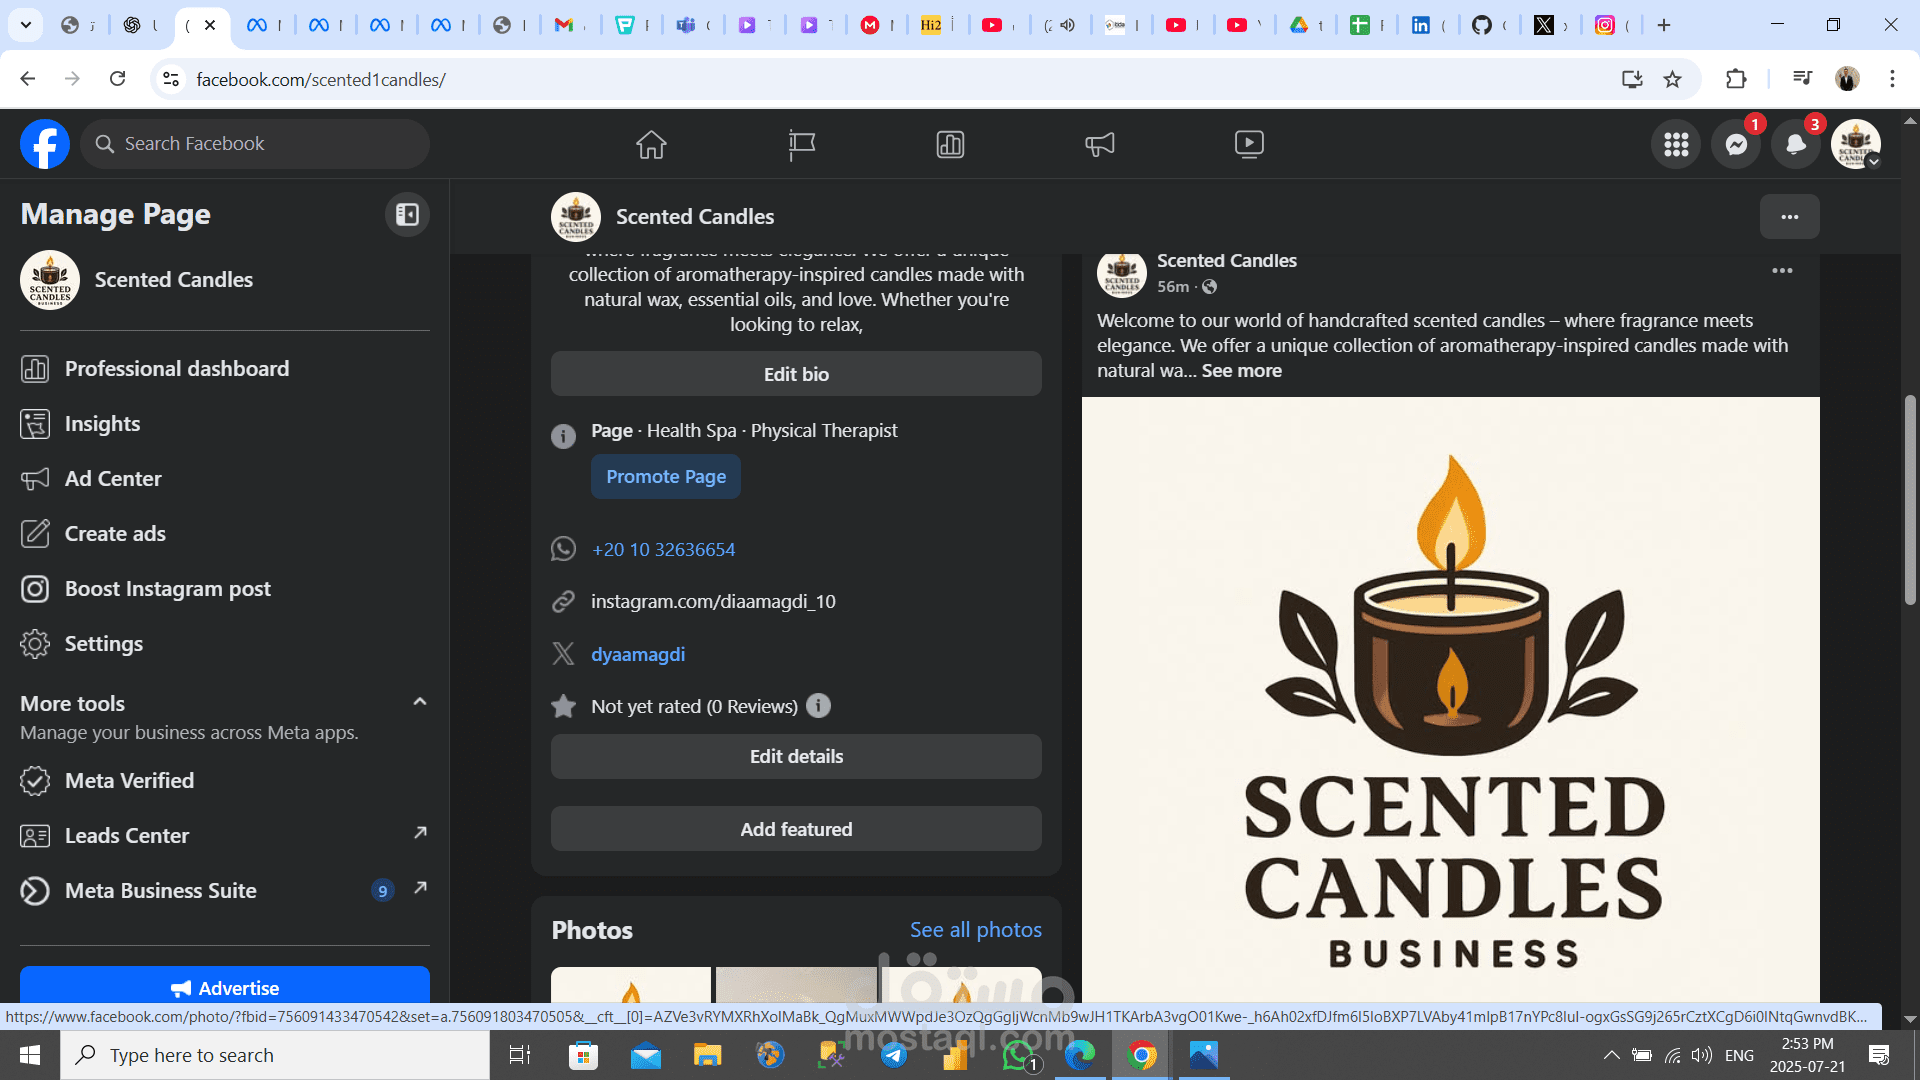Go back to previous page

coord(28,79)
